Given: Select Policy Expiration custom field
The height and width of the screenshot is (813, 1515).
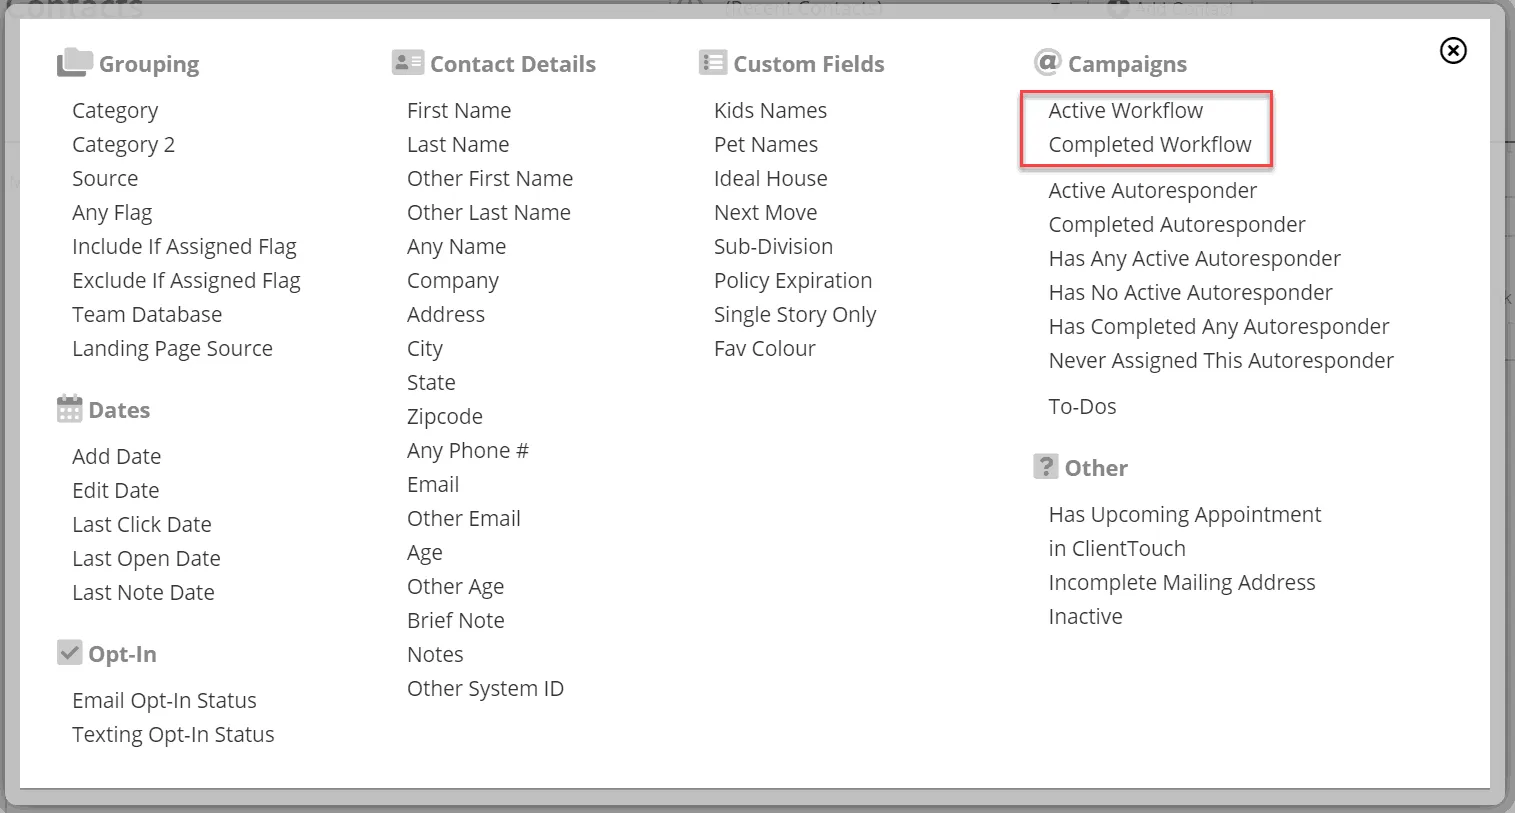Looking at the screenshot, I should pos(793,281).
